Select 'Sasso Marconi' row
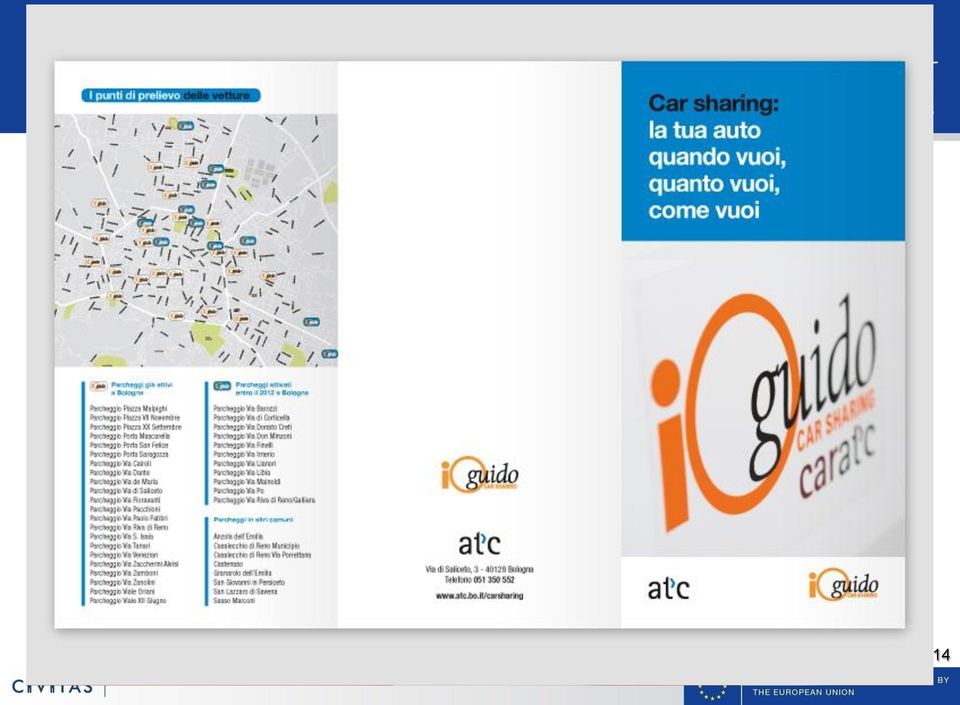The image size is (960, 705). point(234,600)
